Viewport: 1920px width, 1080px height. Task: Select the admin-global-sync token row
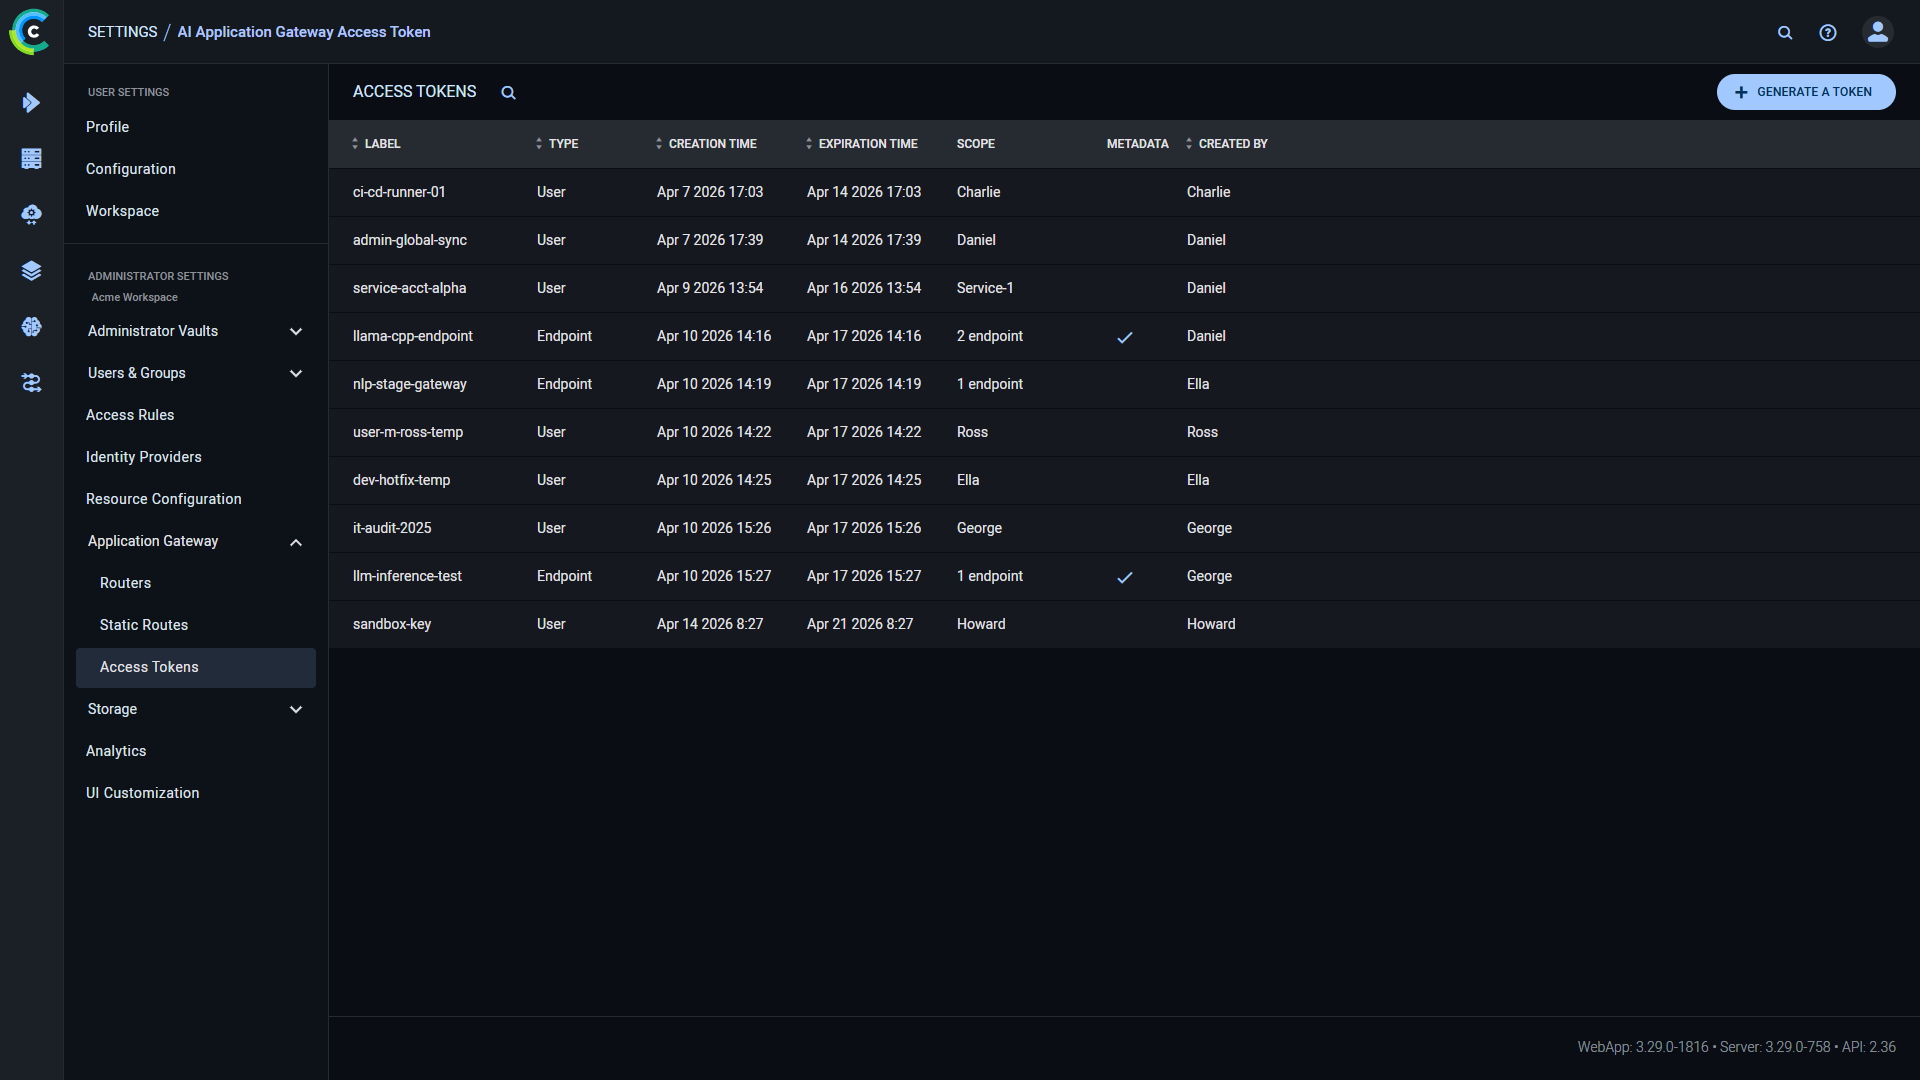click(x=1124, y=240)
